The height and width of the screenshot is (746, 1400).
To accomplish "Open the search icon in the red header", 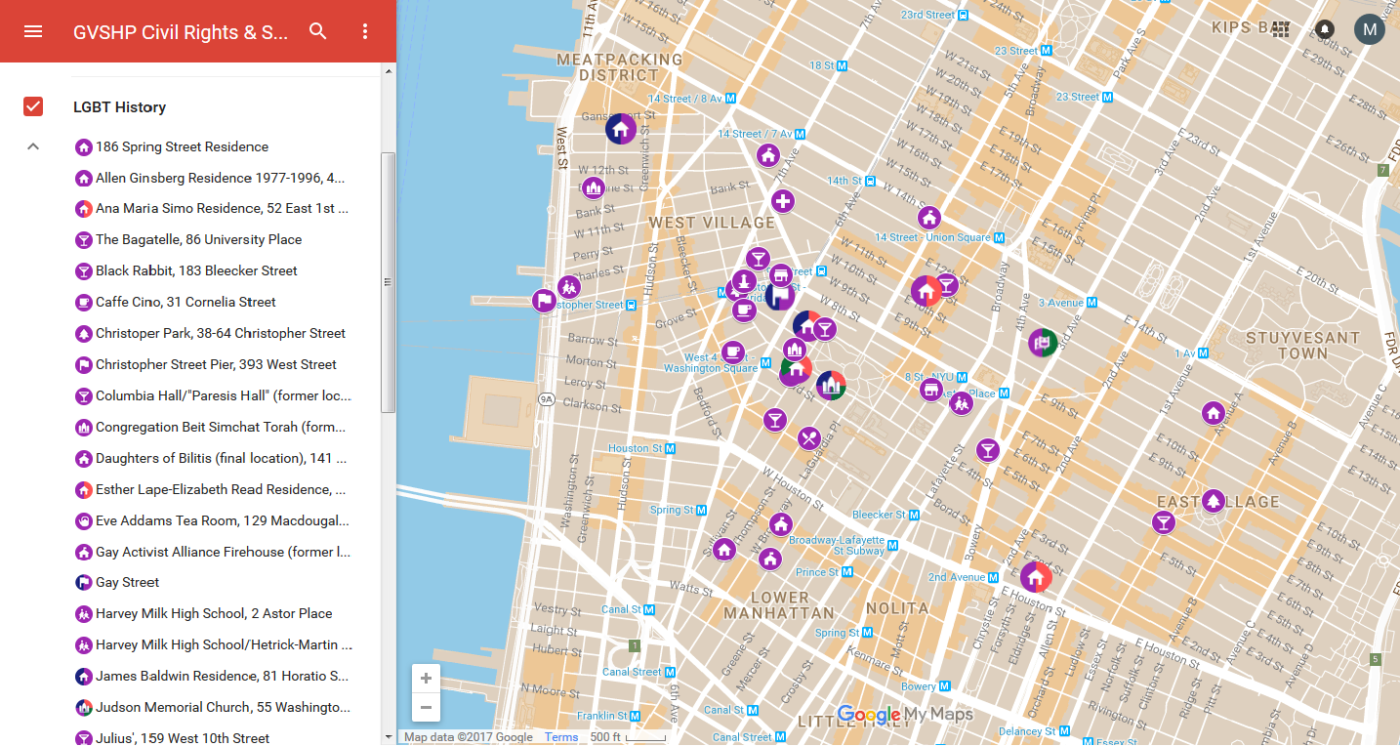I will click(317, 31).
